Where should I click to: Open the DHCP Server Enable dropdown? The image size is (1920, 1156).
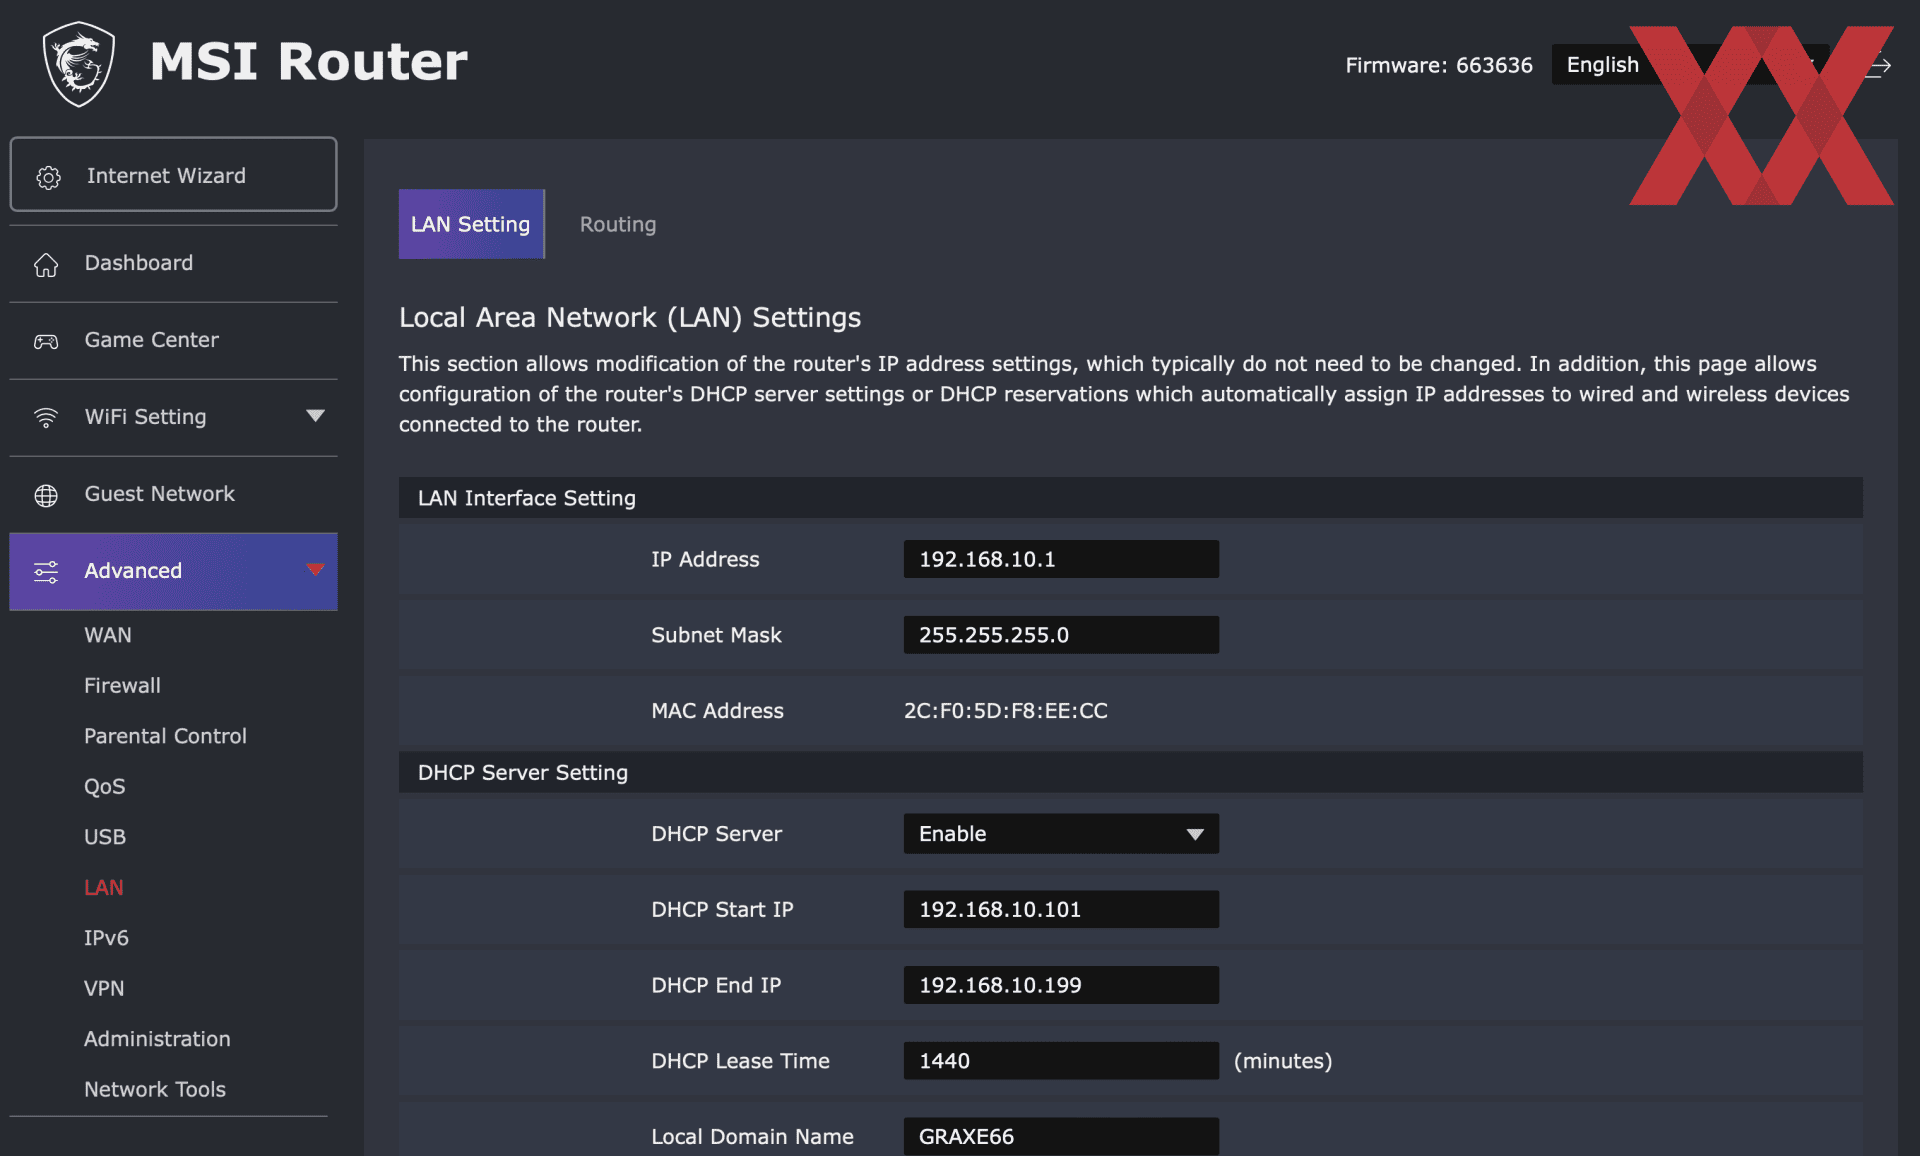pyautogui.click(x=1061, y=834)
